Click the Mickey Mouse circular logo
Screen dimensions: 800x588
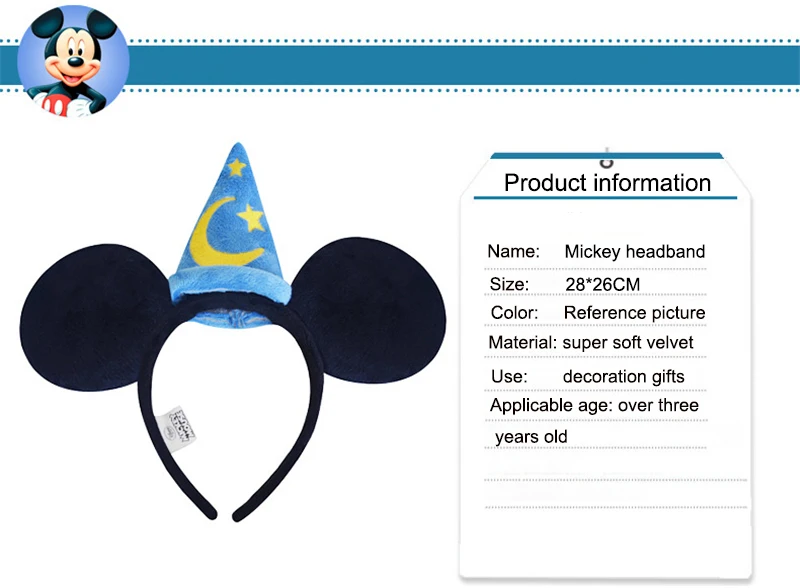(73, 61)
